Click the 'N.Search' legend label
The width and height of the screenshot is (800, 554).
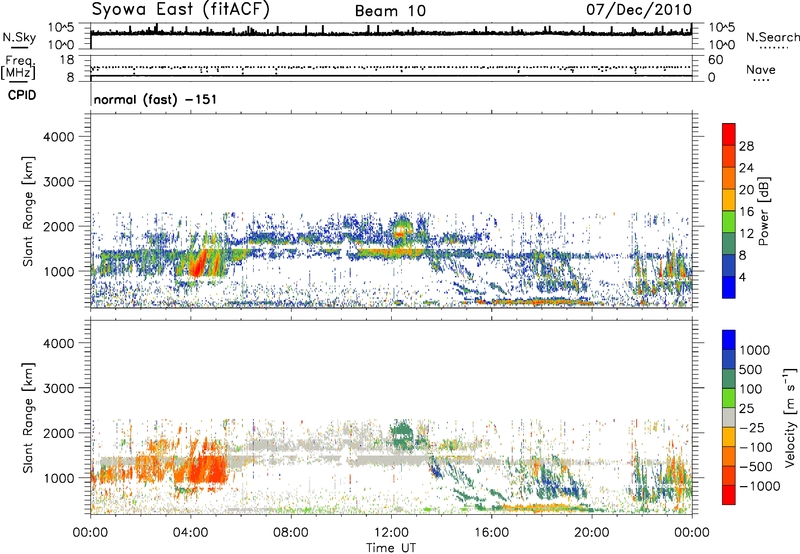click(772, 37)
